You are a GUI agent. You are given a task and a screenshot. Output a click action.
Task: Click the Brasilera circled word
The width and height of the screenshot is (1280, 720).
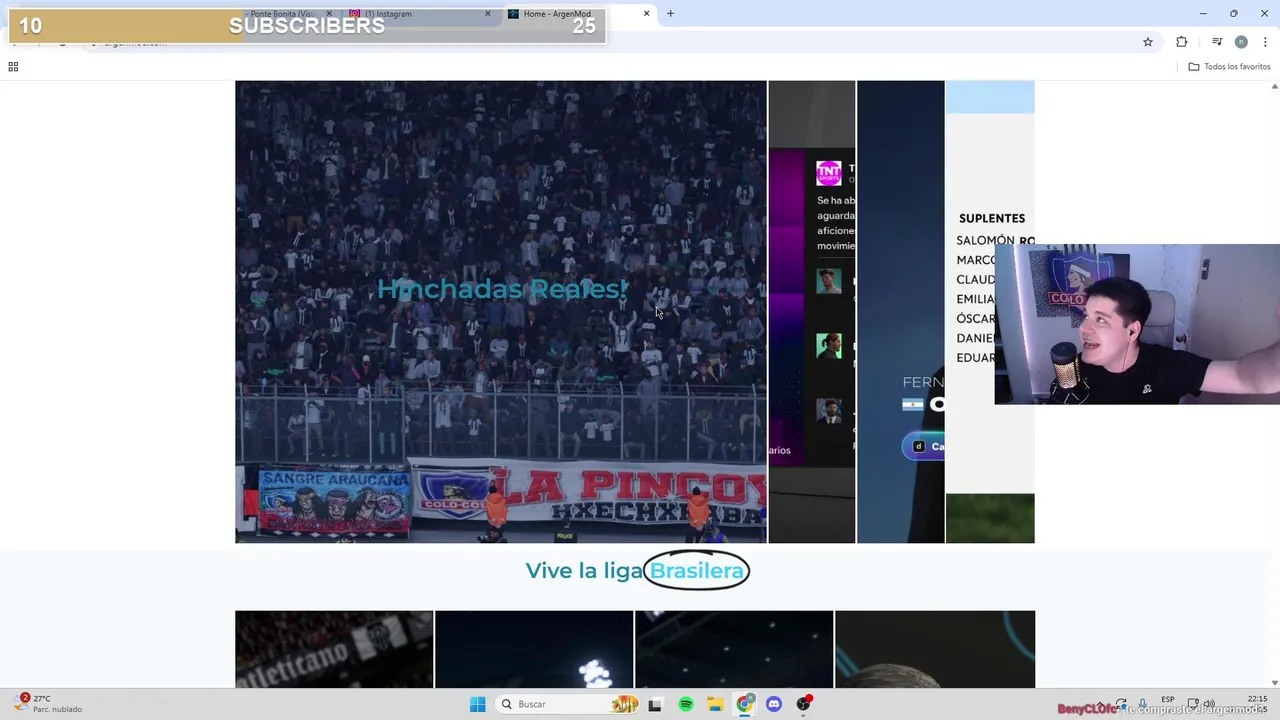point(696,571)
